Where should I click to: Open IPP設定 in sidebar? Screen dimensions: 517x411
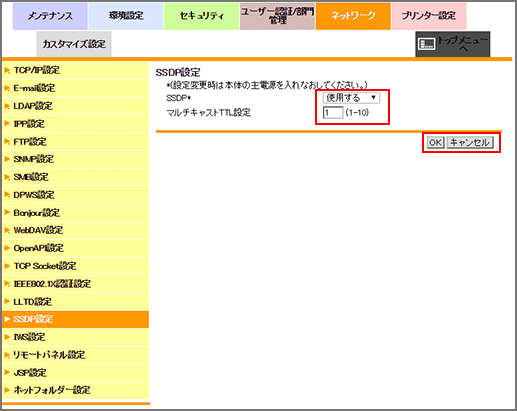(x=75, y=124)
